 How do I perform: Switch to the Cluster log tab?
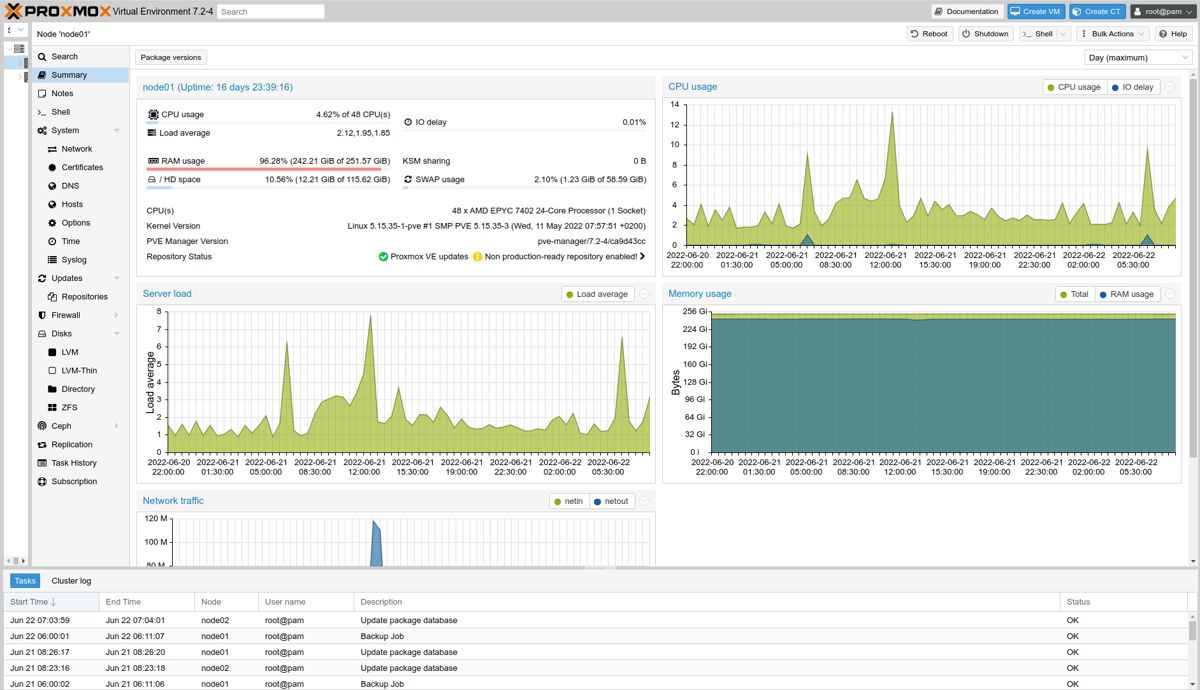(70, 580)
